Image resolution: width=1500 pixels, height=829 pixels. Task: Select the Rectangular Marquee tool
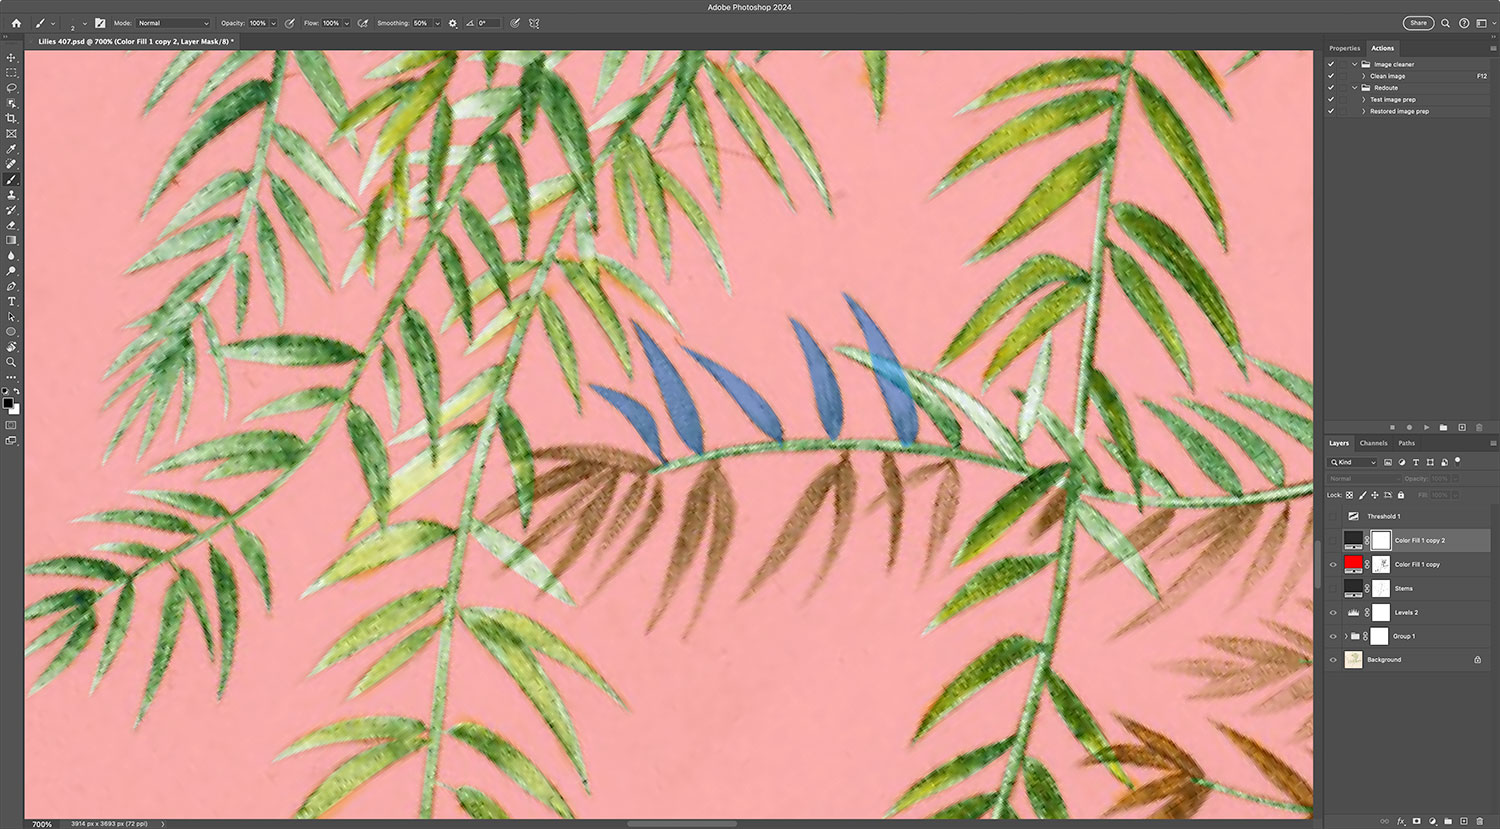[11, 73]
